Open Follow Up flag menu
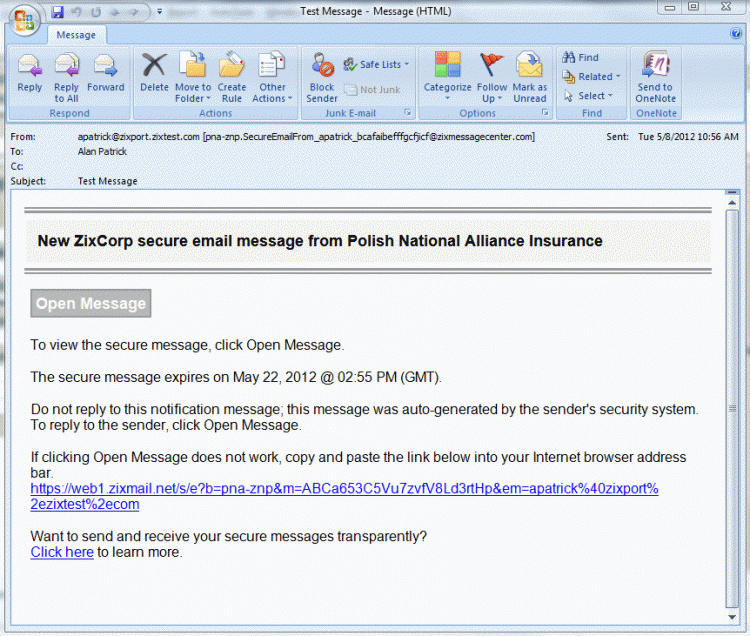This screenshot has height=636, width=750. (491, 78)
